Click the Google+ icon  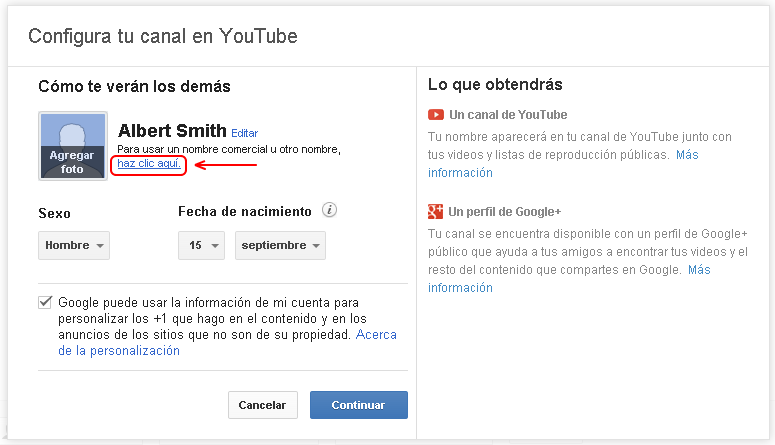[435, 212]
